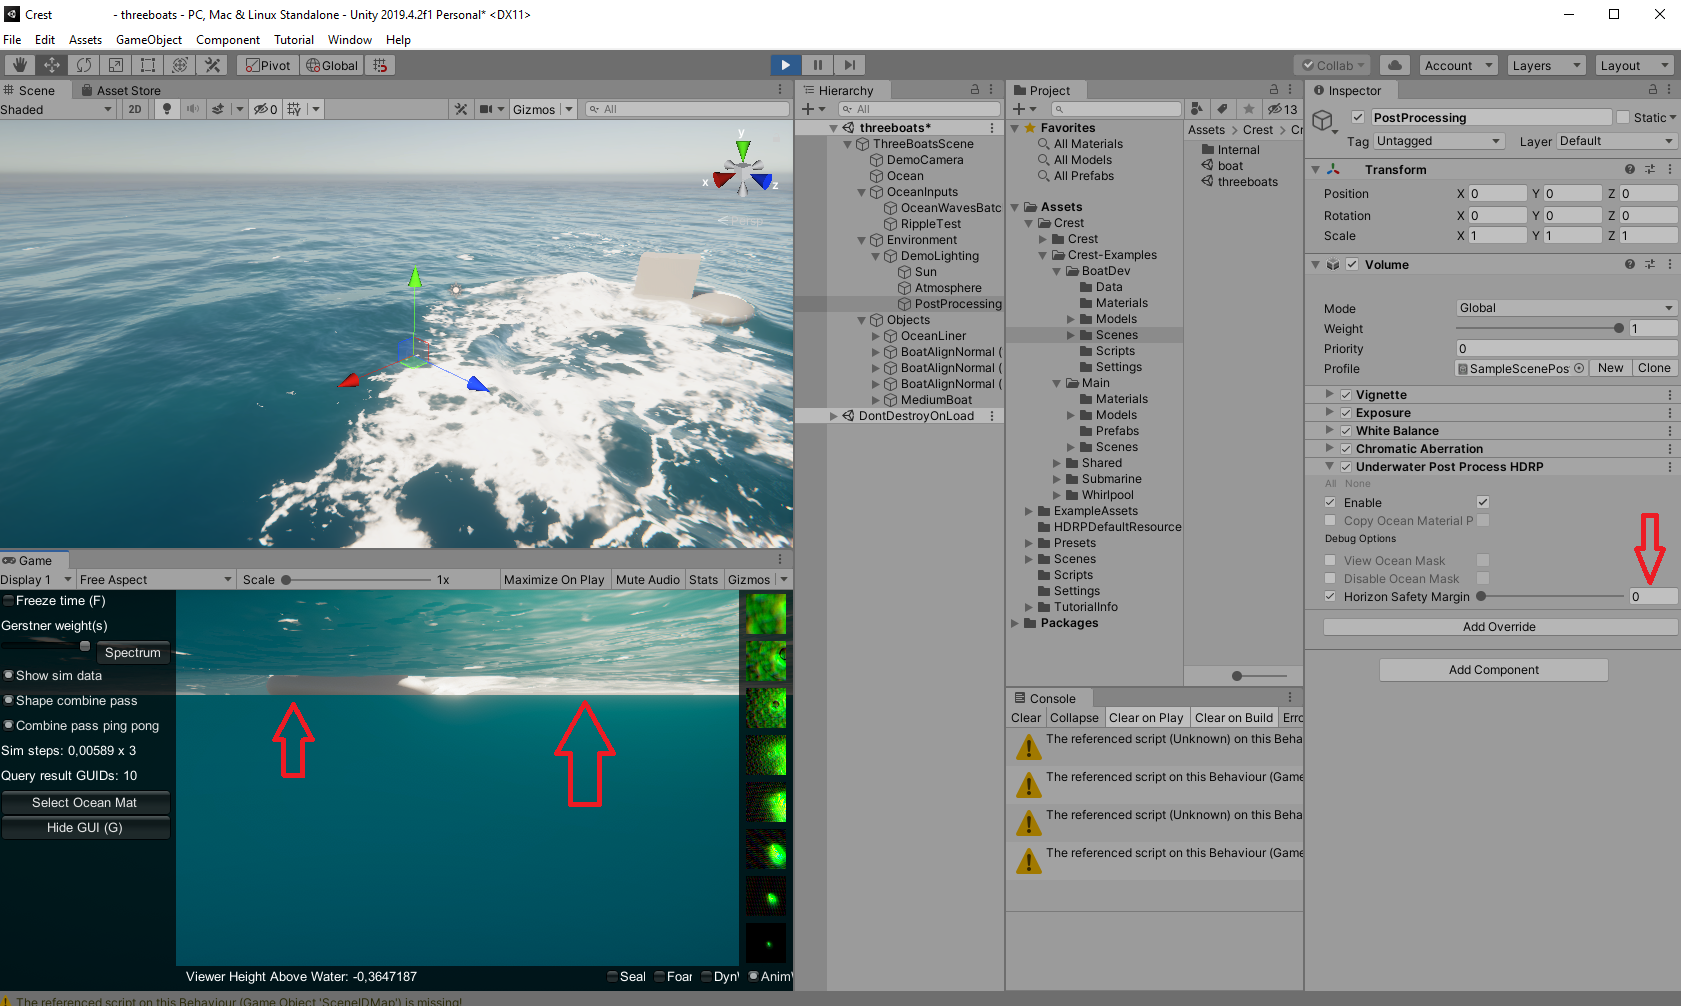Pause play mode

tap(817, 64)
